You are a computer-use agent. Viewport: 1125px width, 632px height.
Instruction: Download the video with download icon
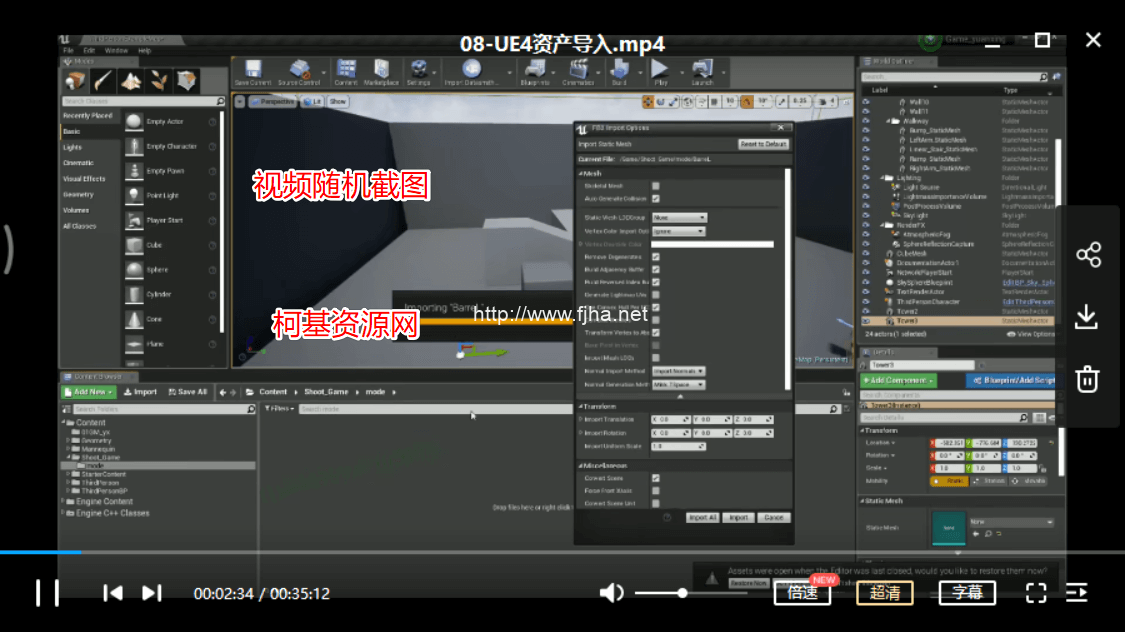pos(1087,316)
